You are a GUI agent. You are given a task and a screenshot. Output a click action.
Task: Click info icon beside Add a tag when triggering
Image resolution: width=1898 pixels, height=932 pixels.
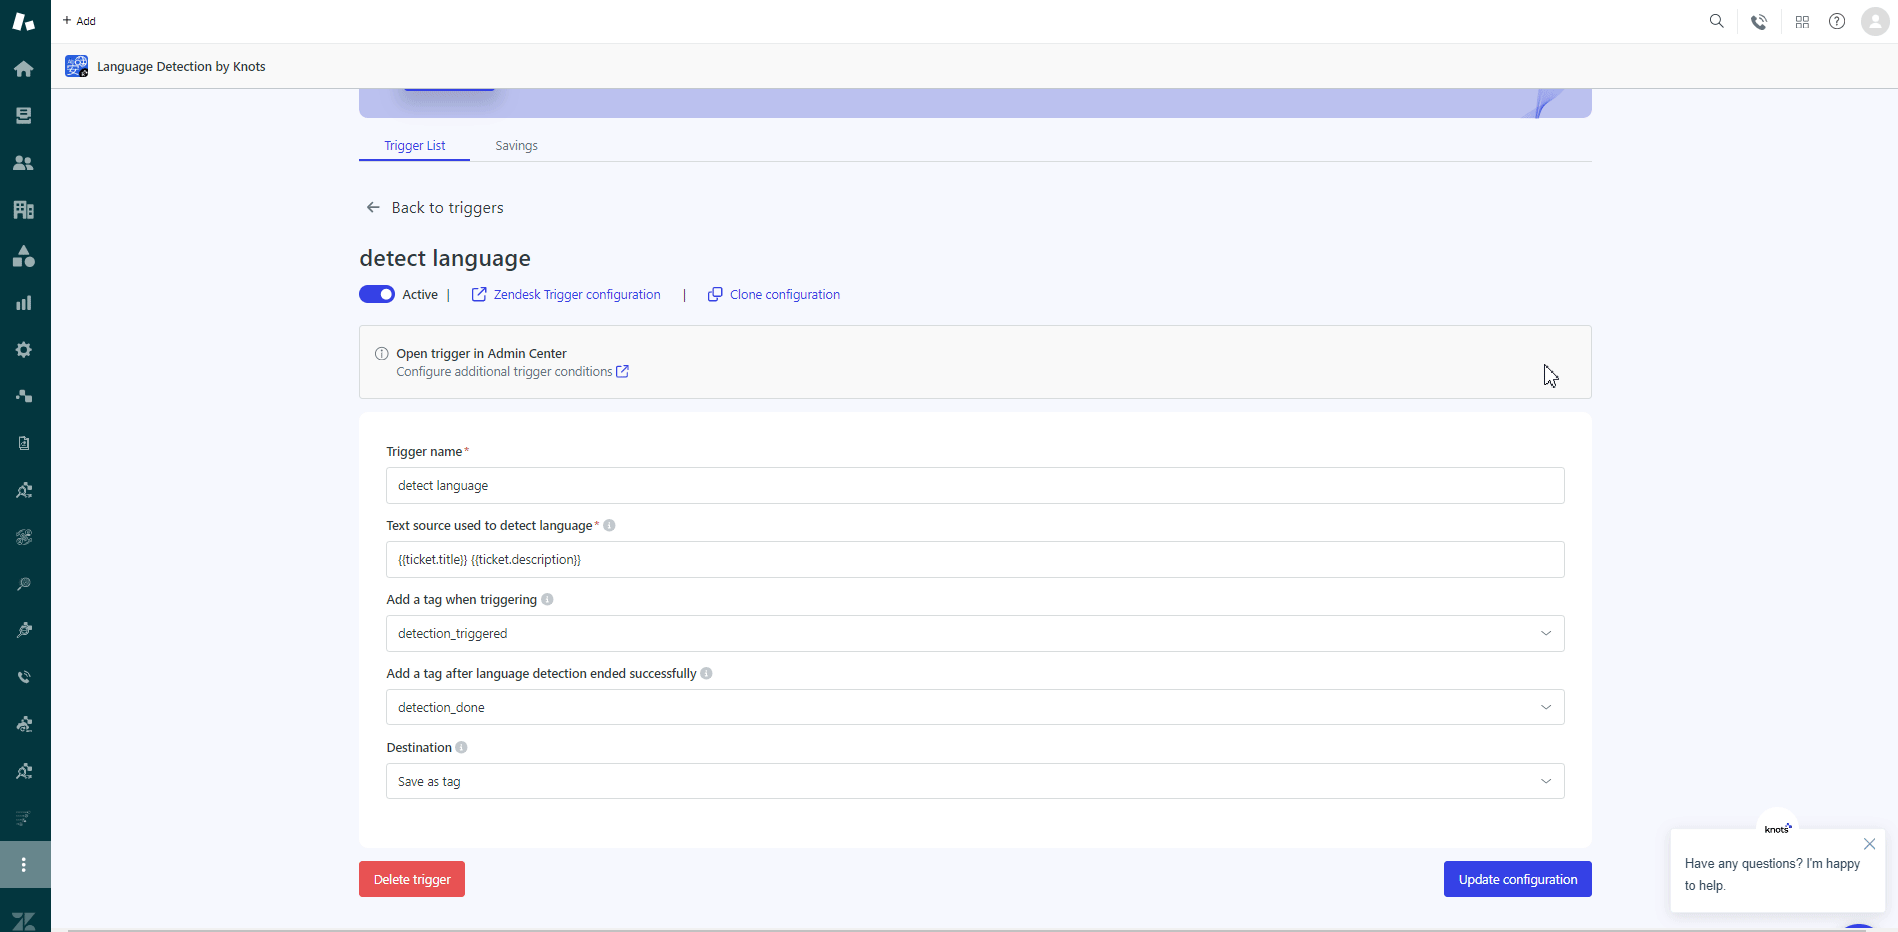(x=547, y=599)
